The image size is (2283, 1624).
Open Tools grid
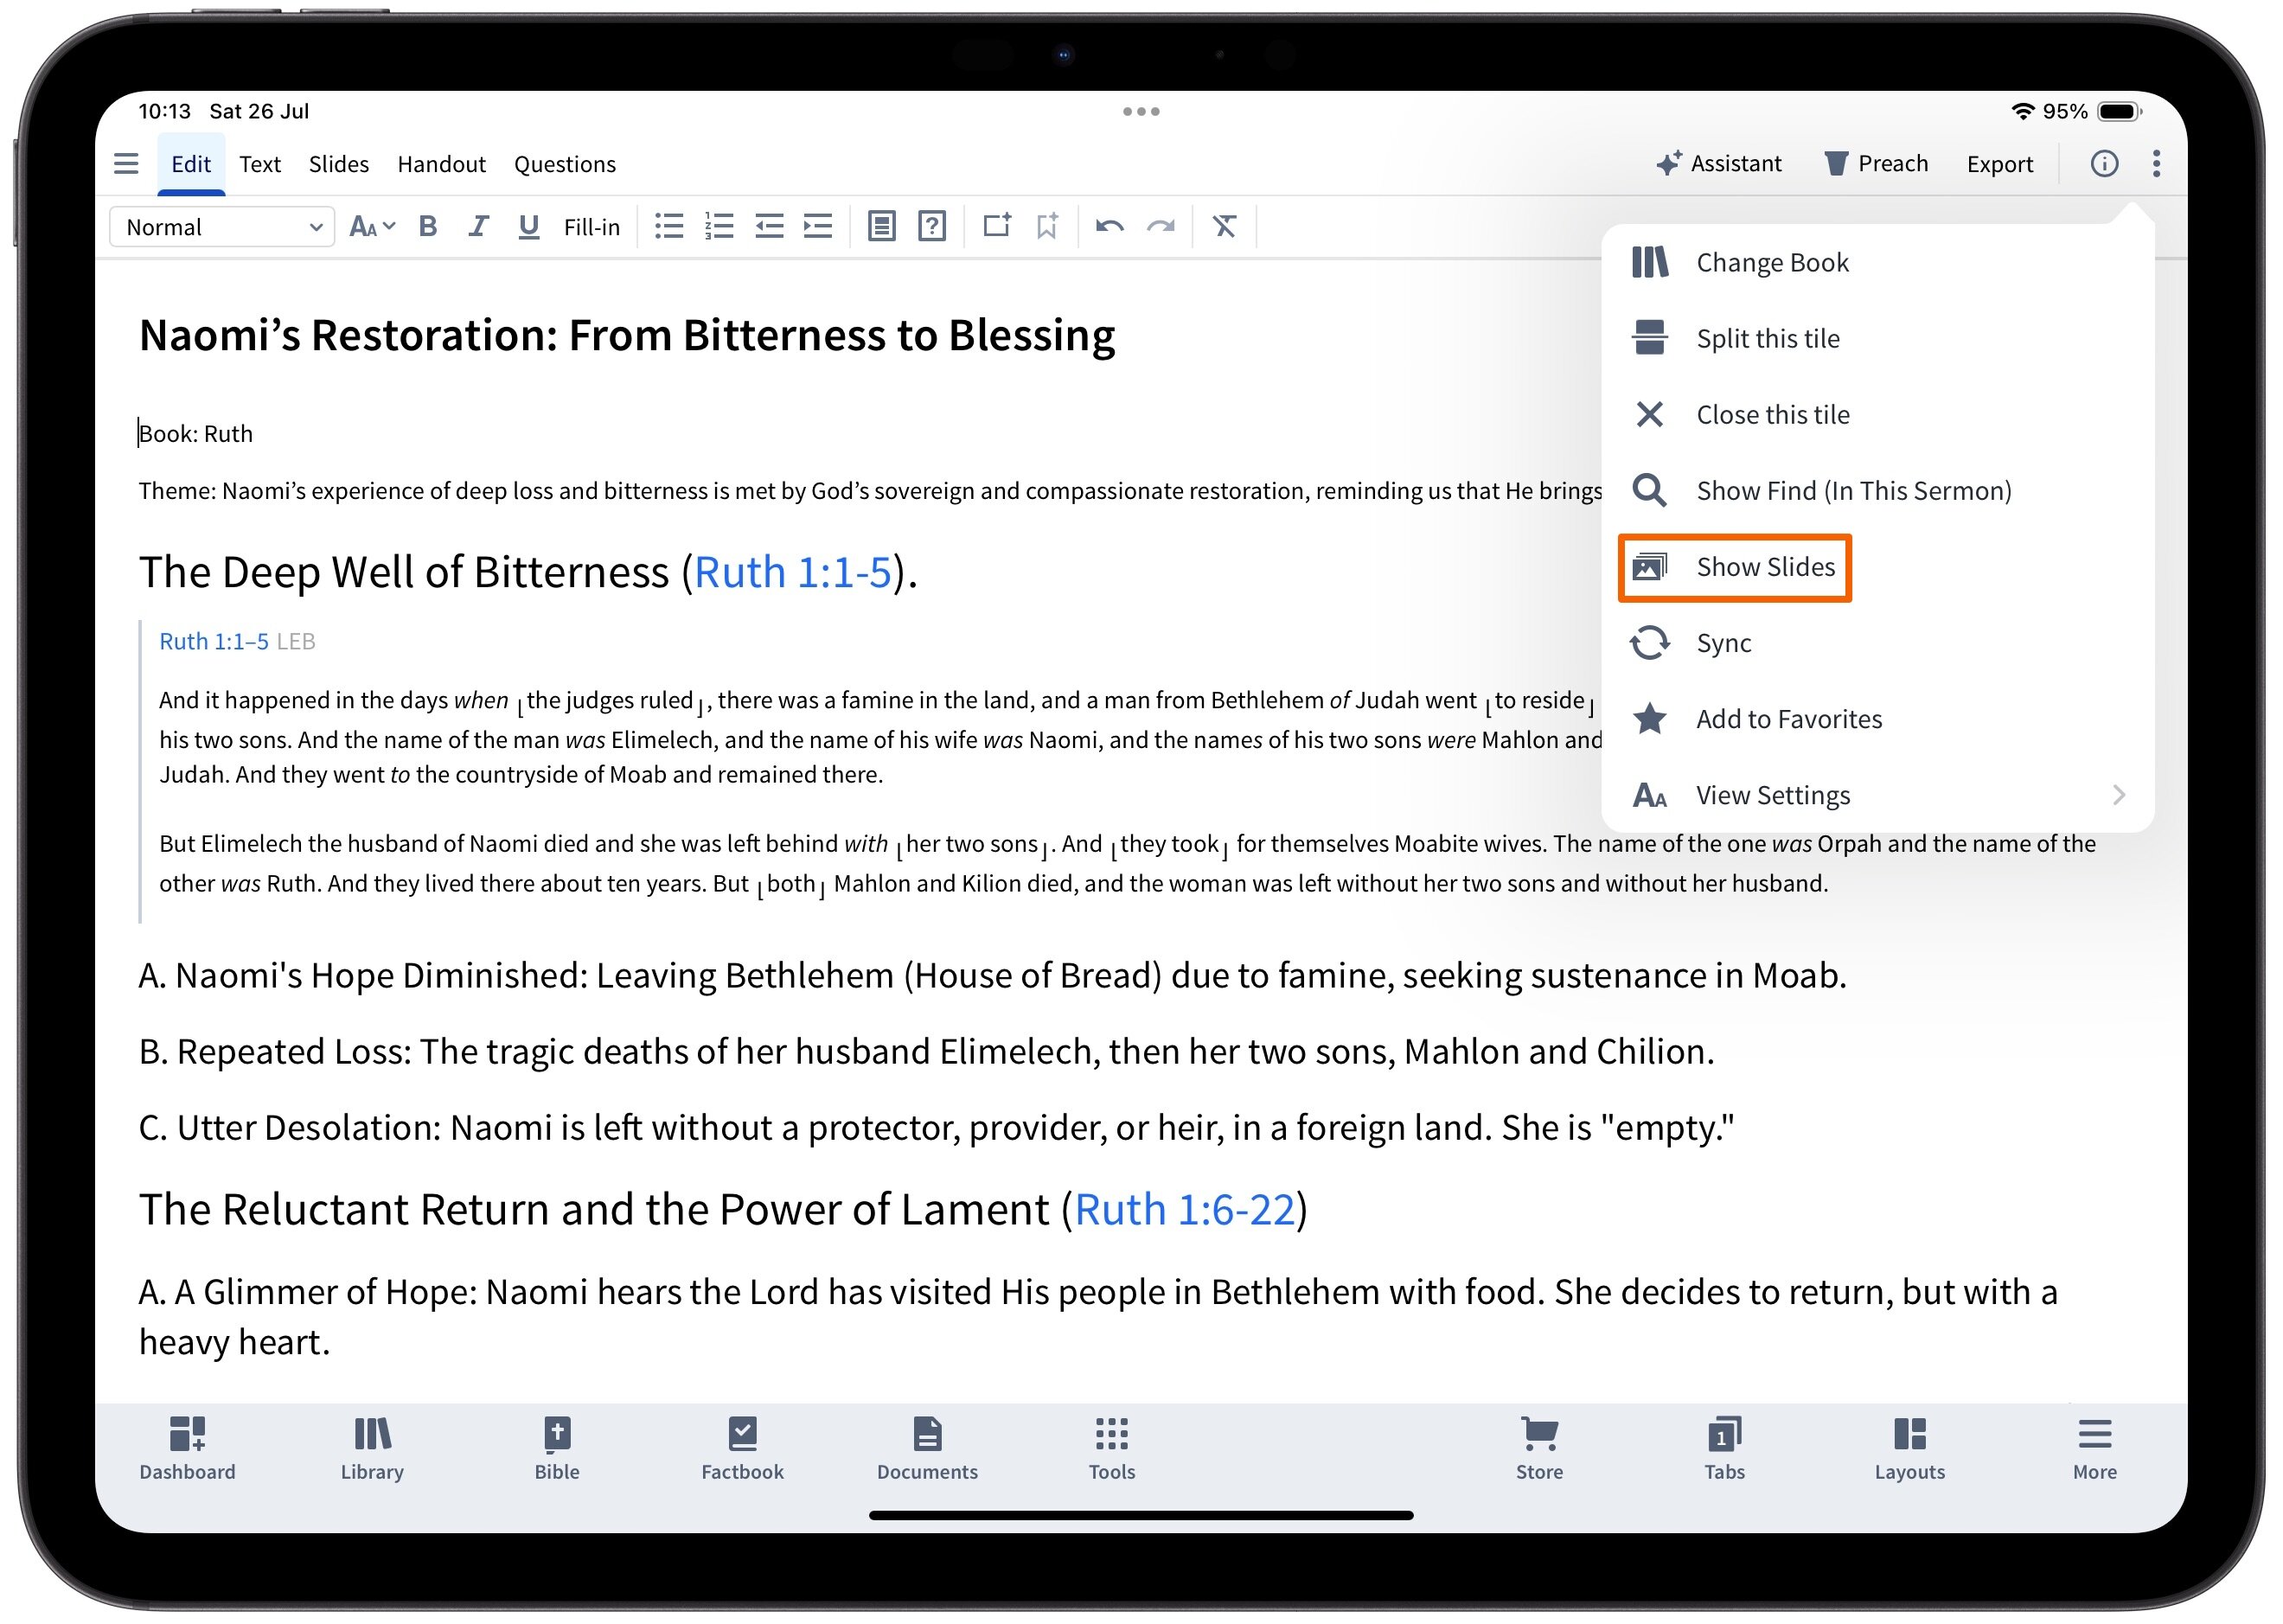[x=1112, y=1448]
